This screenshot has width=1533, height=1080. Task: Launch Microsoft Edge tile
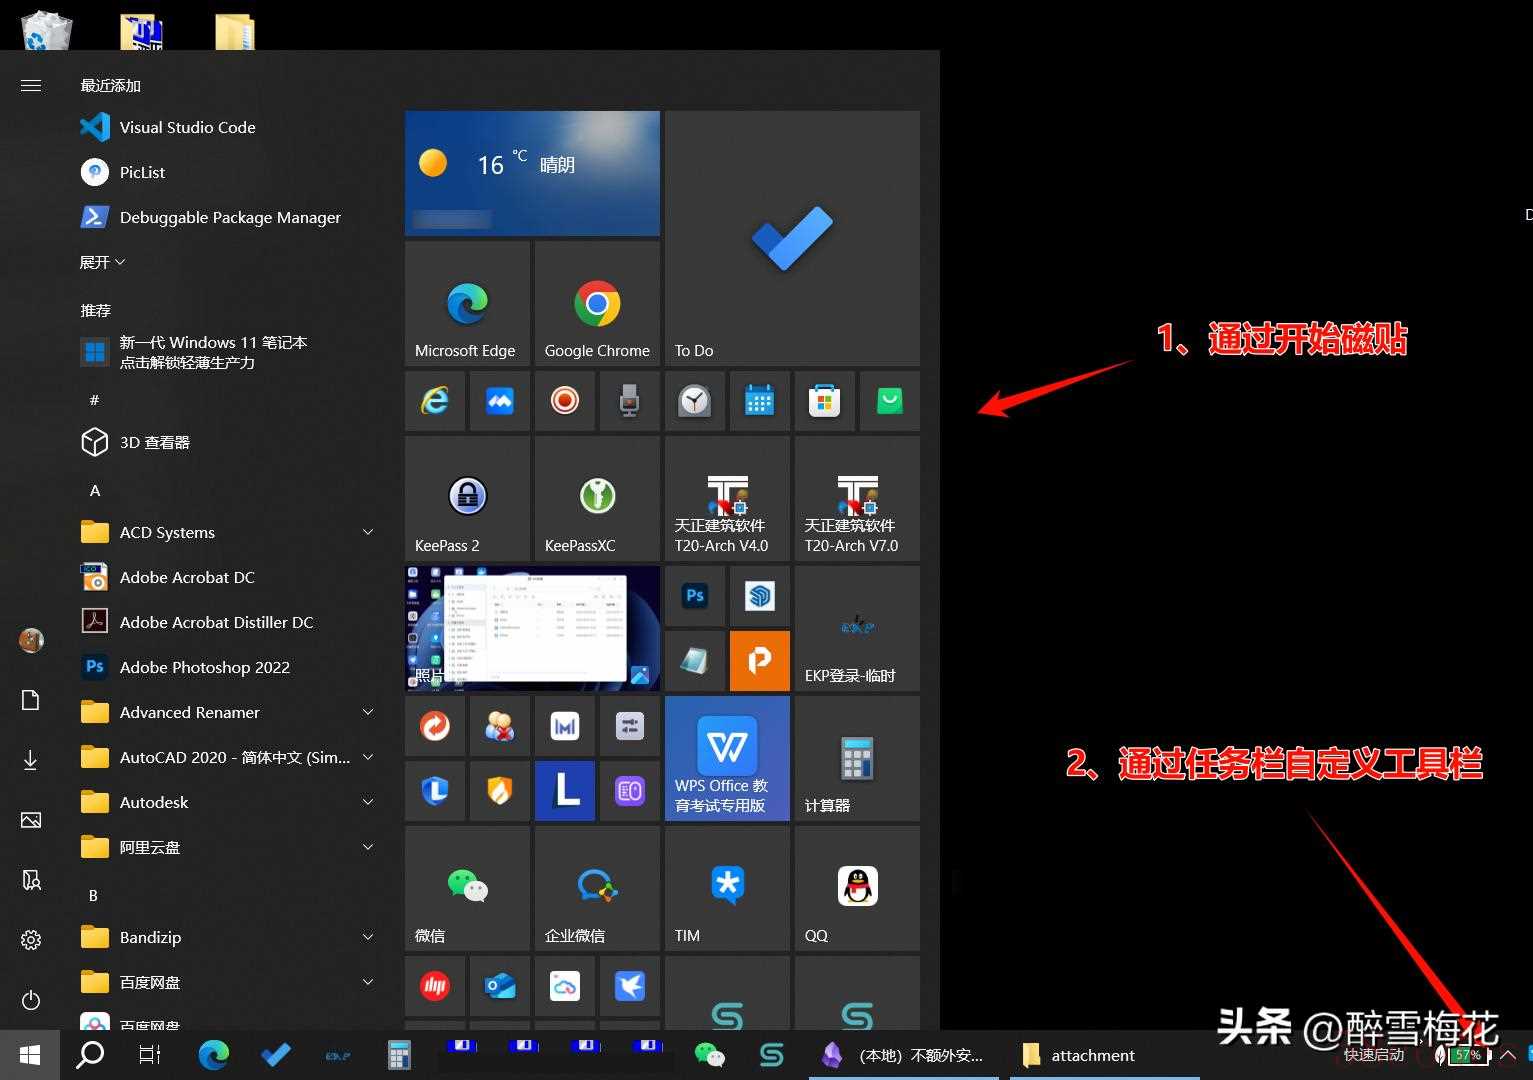(x=467, y=303)
